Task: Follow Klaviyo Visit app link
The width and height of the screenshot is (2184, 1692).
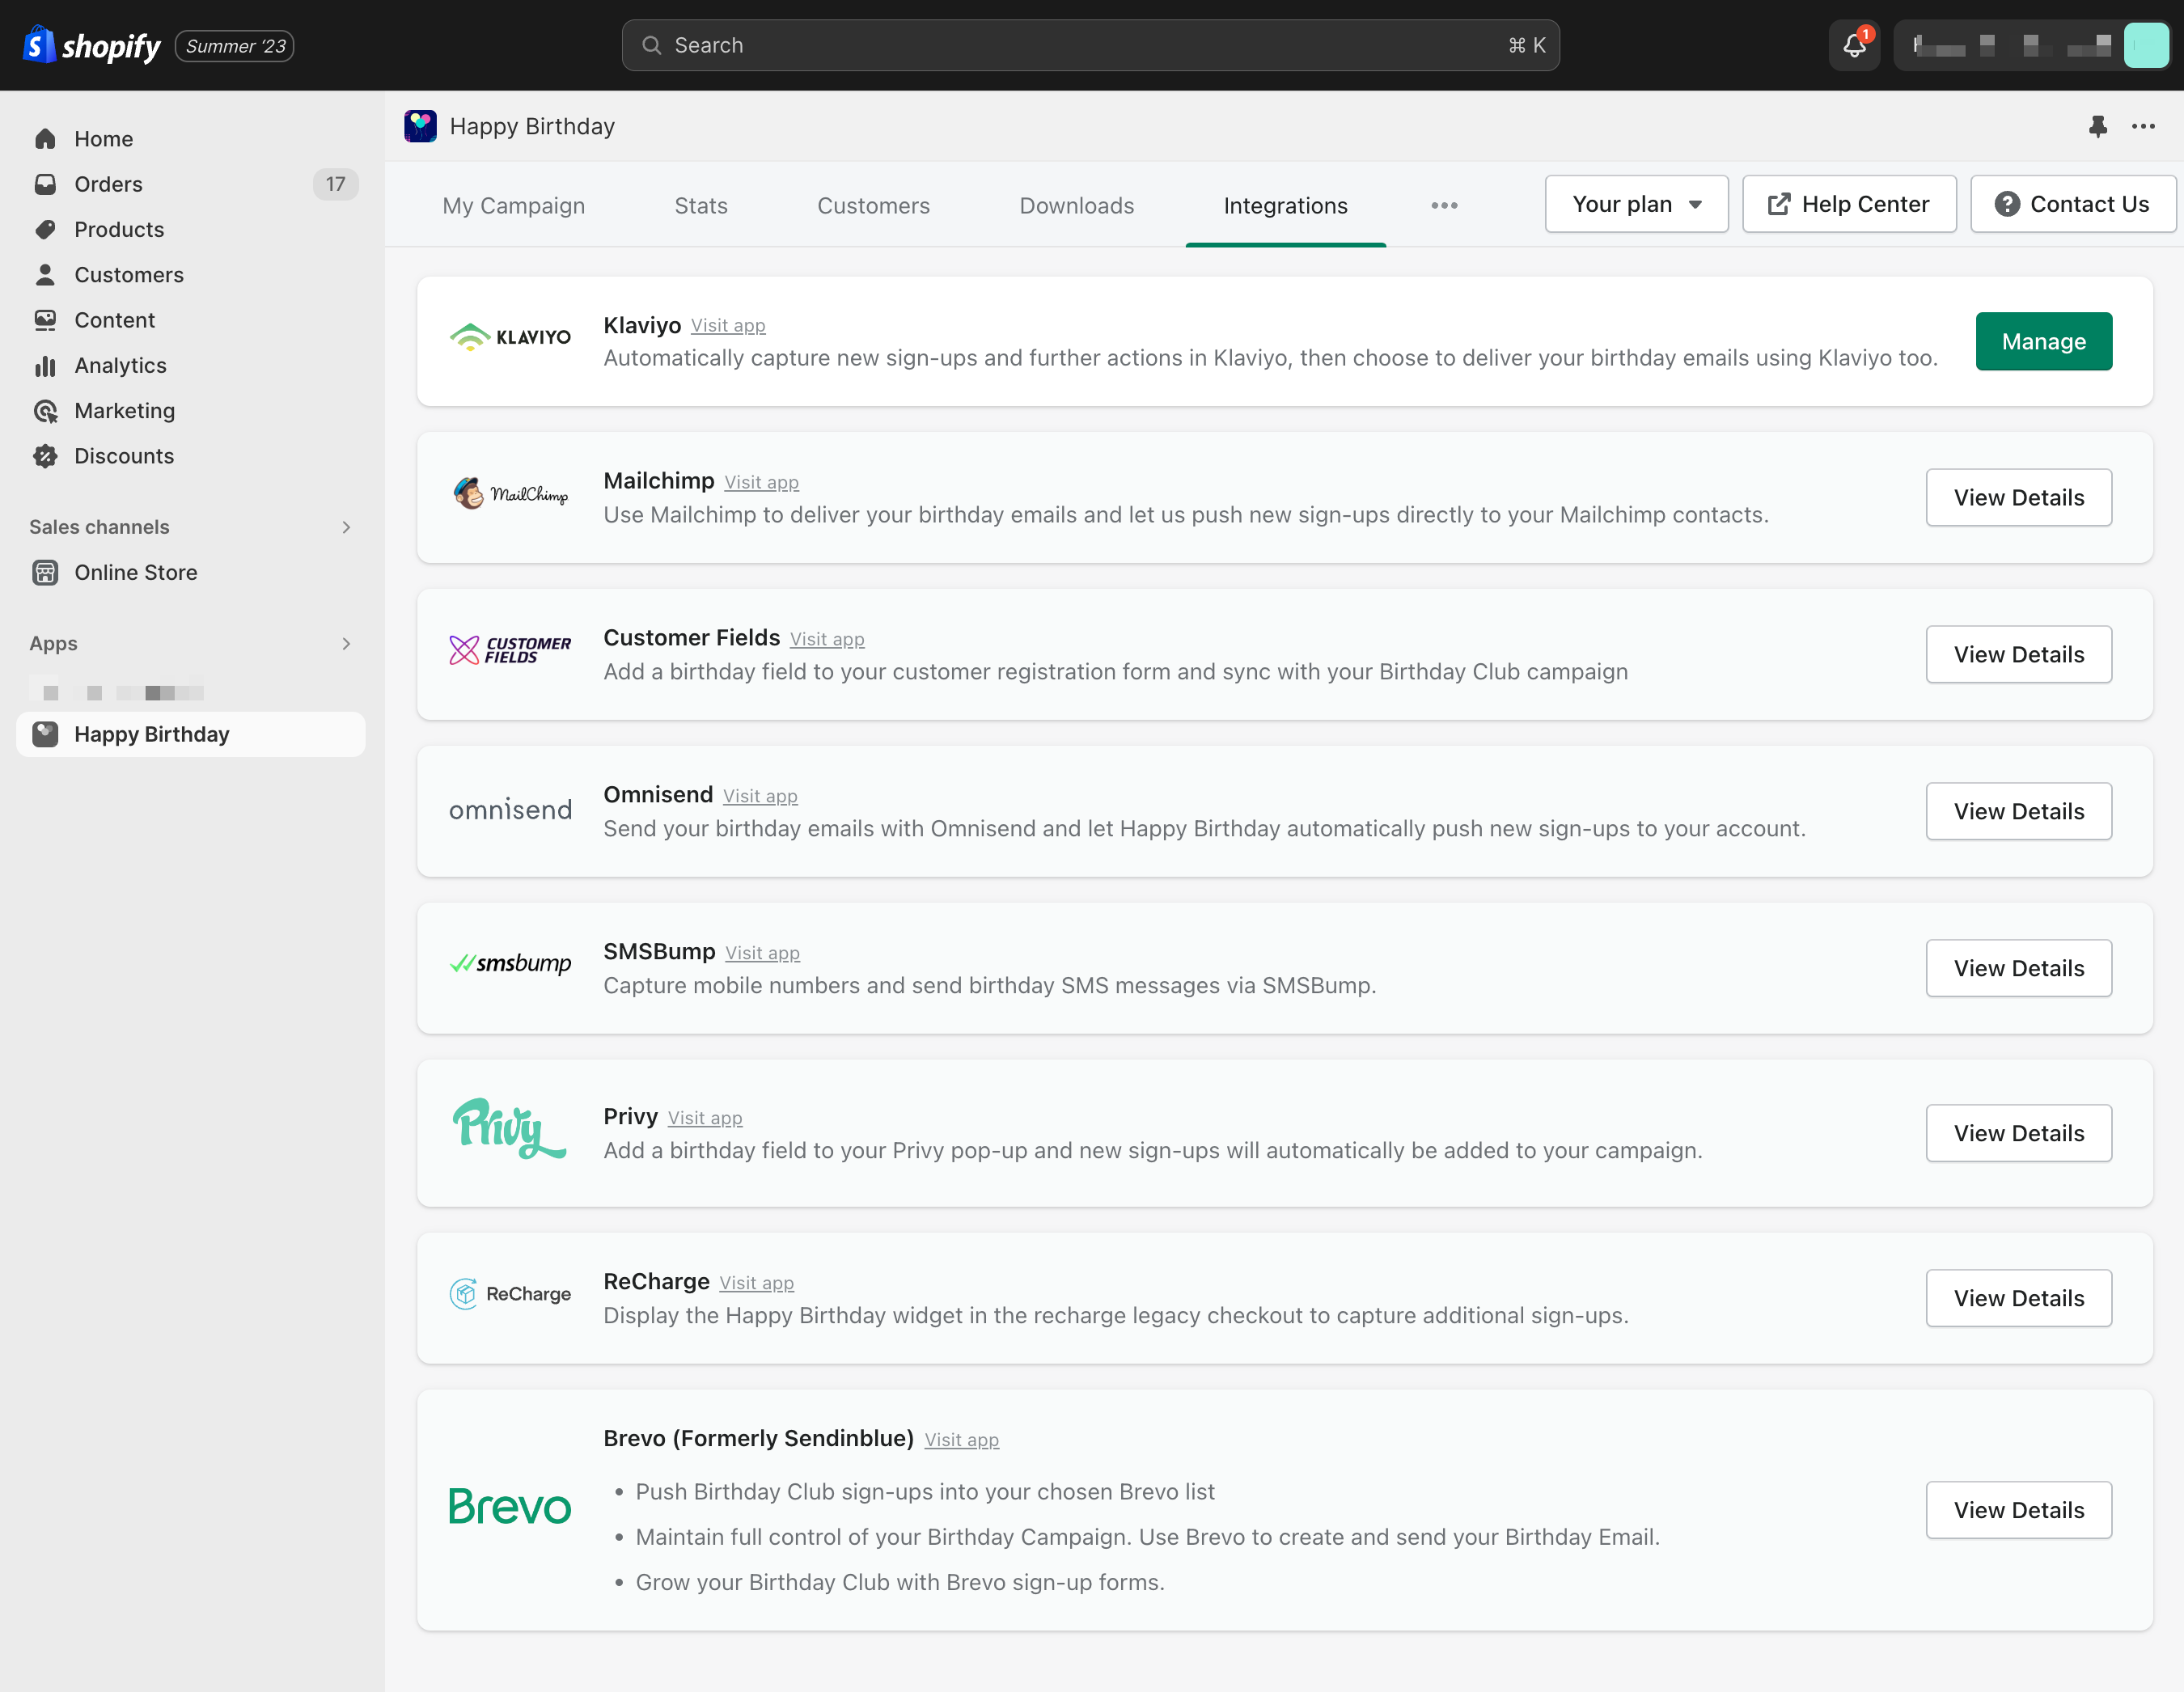Action: [x=728, y=326]
